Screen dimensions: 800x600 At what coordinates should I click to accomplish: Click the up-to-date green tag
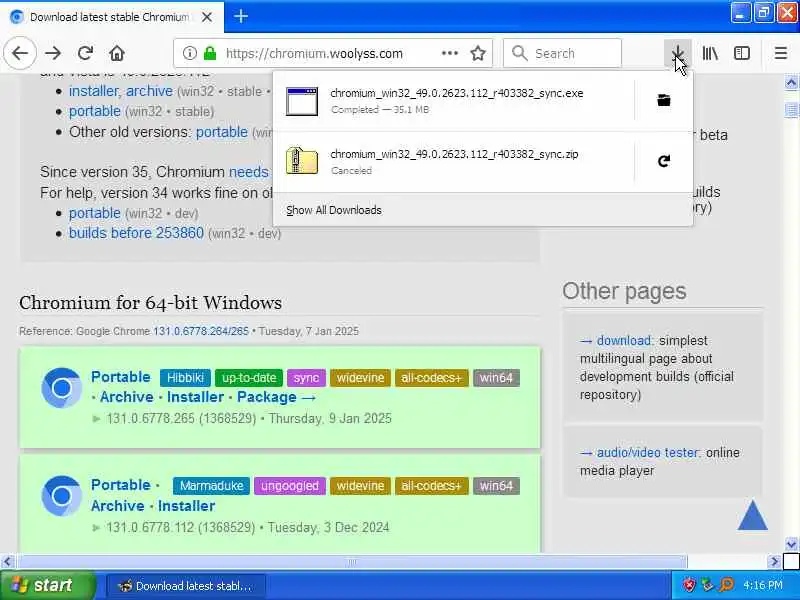click(249, 378)
